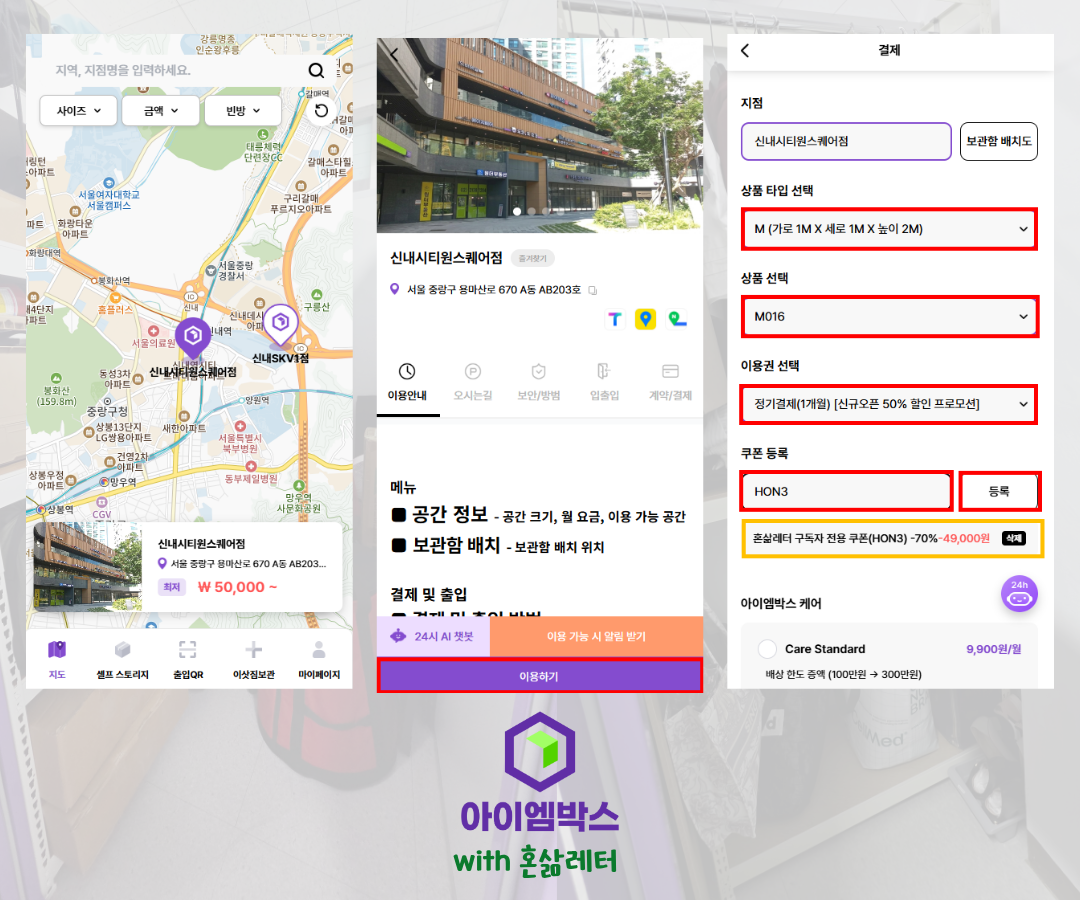Click the map search magnifier icon
Viewport: 1080px width, 900px height.
coord(316,70)
